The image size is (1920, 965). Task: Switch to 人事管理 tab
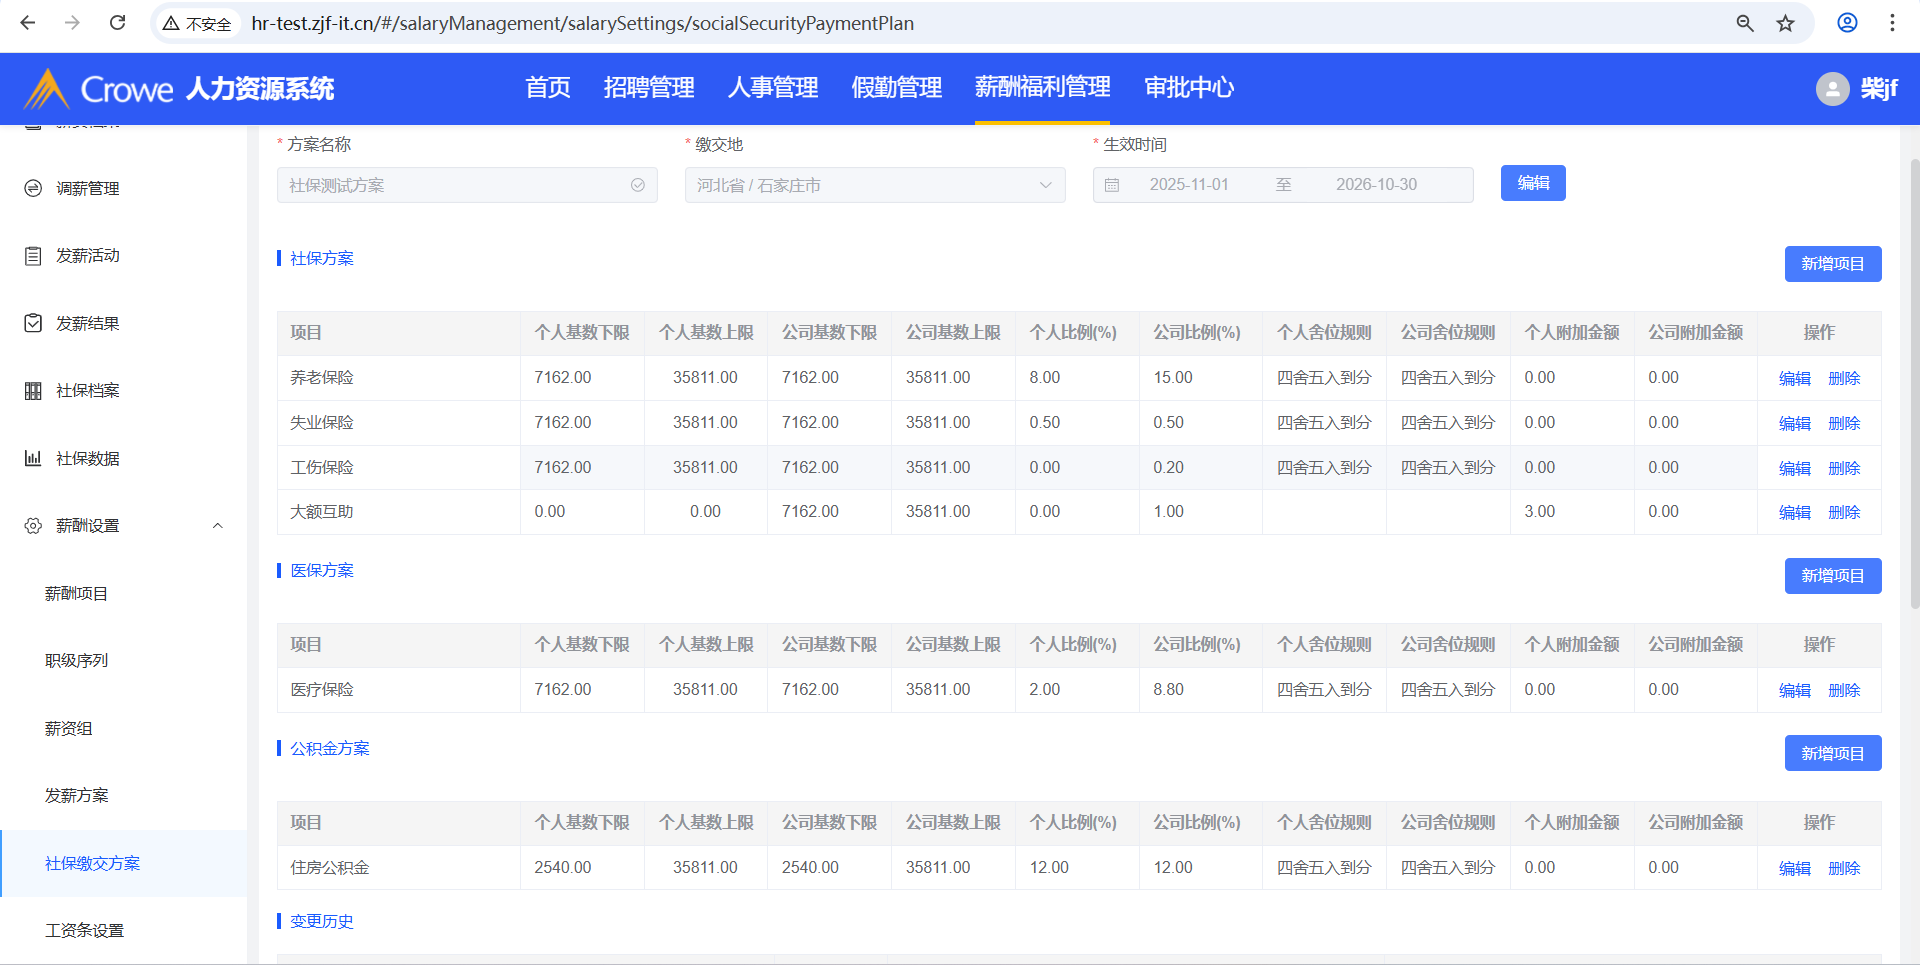coord(772,88)
